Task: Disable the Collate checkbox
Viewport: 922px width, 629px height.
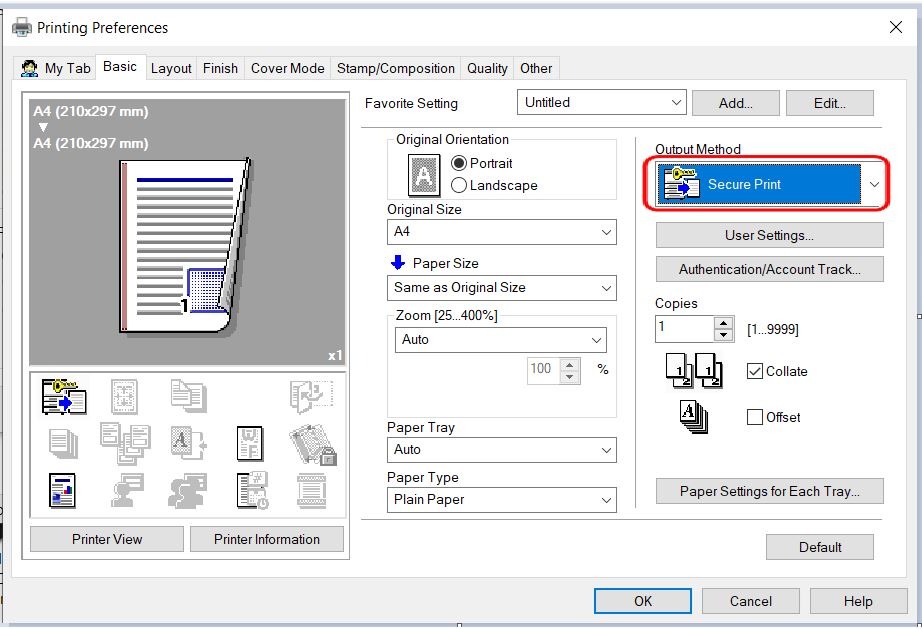Action: click(x=755, y=371)
